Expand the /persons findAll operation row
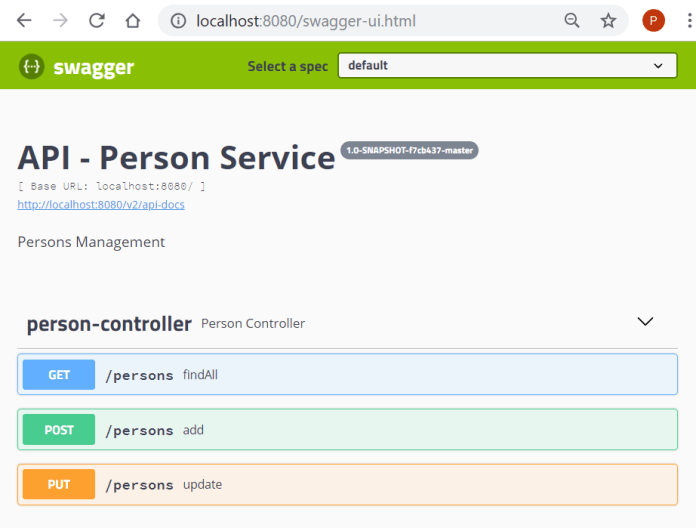The width and height of the screenshot is (696, 528). point(348,374)
